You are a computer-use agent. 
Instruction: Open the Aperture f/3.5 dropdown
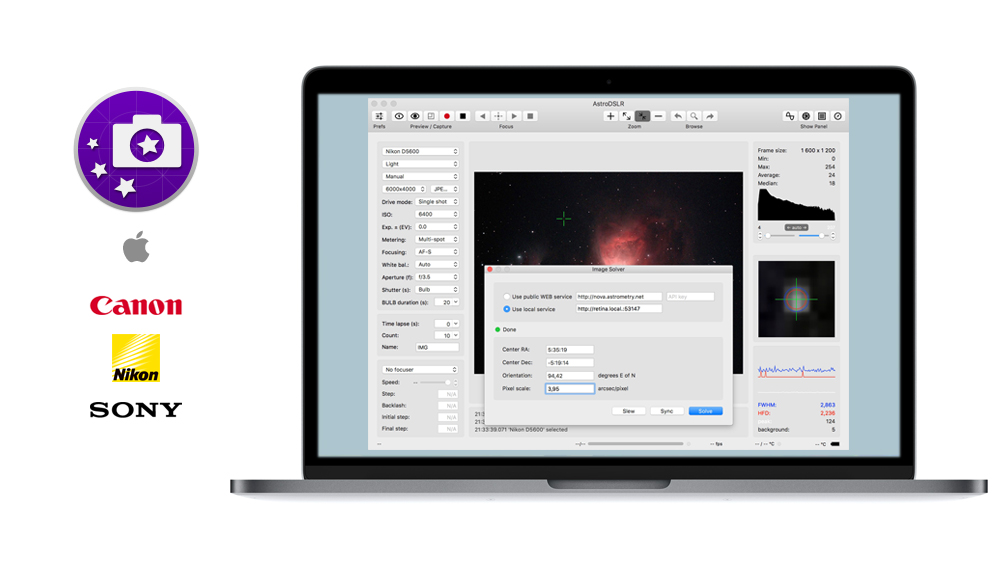point(437,277)
